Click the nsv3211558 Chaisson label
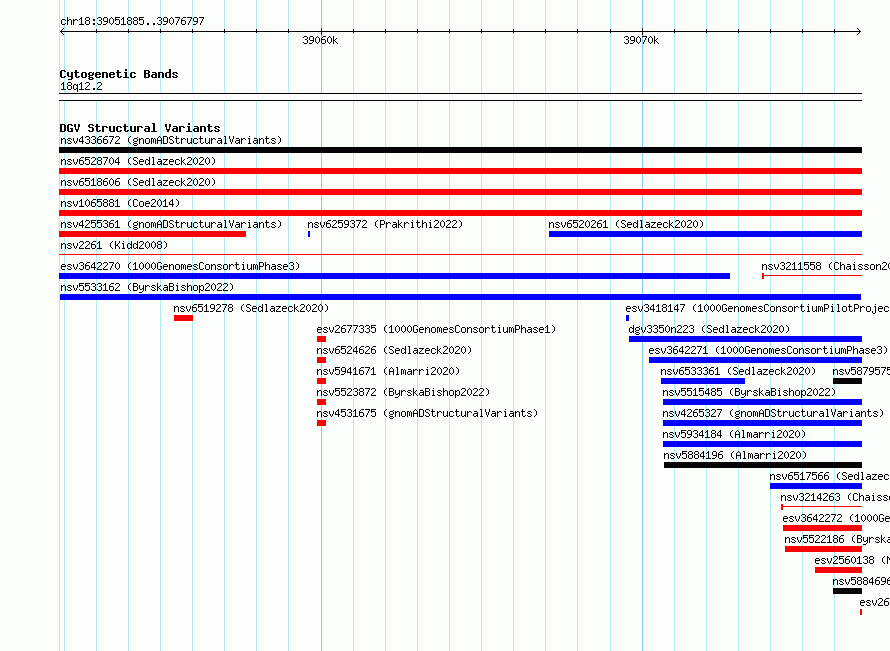Viewport: 890px width, 651px height. click(x=825, y=266)
